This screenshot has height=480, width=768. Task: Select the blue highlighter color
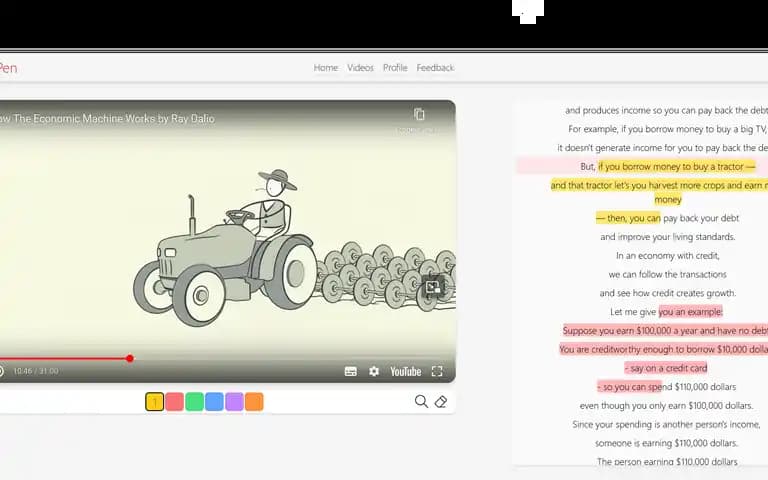coord(215,402)
